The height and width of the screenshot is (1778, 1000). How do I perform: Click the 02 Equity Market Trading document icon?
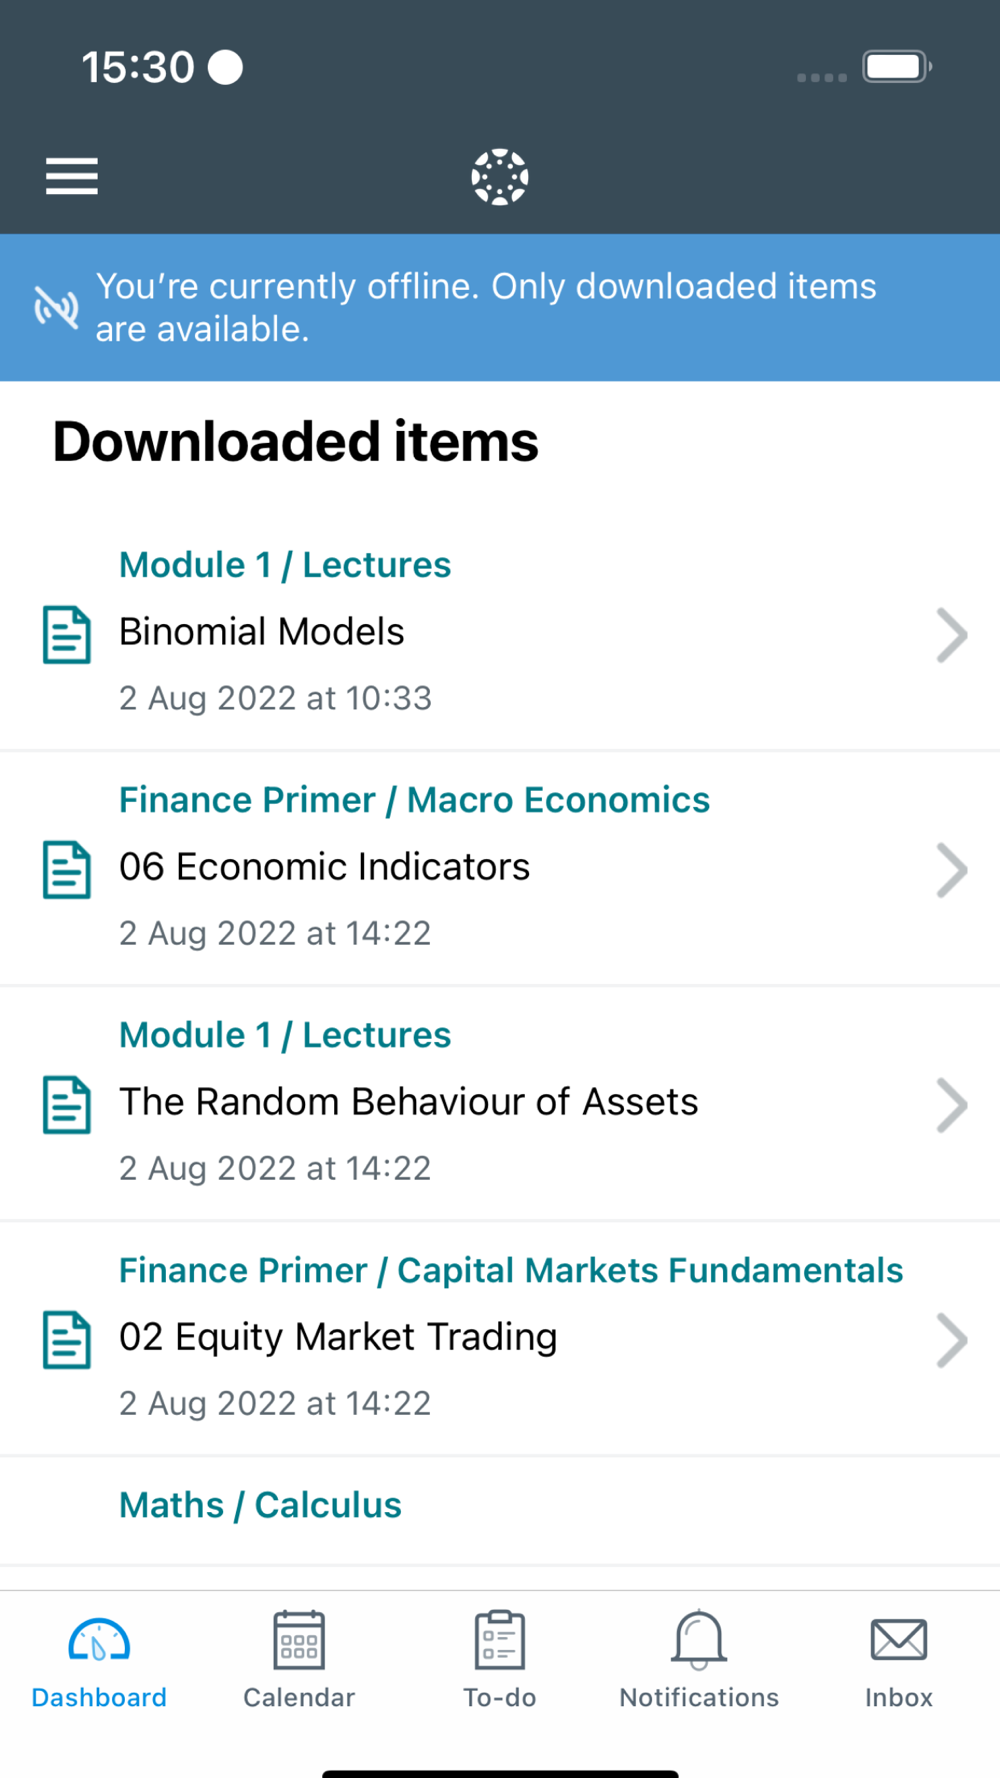[67, 1340]
